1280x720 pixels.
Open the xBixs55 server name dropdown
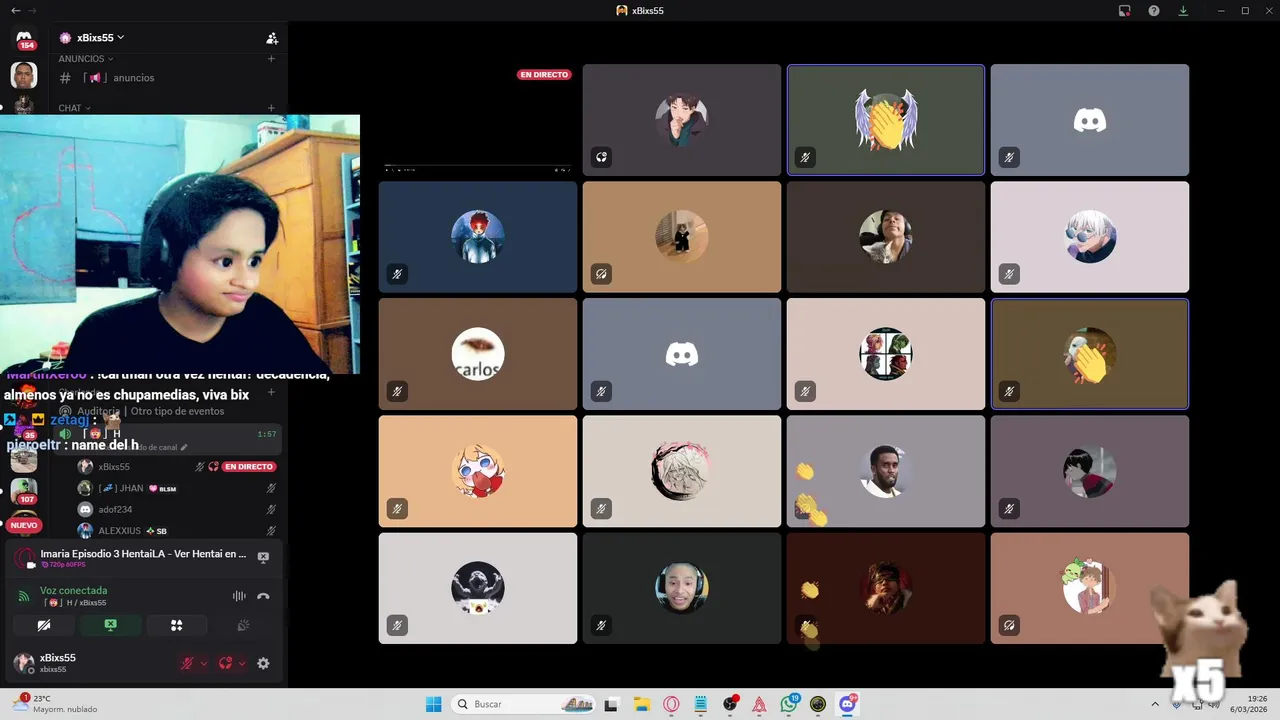99,38
